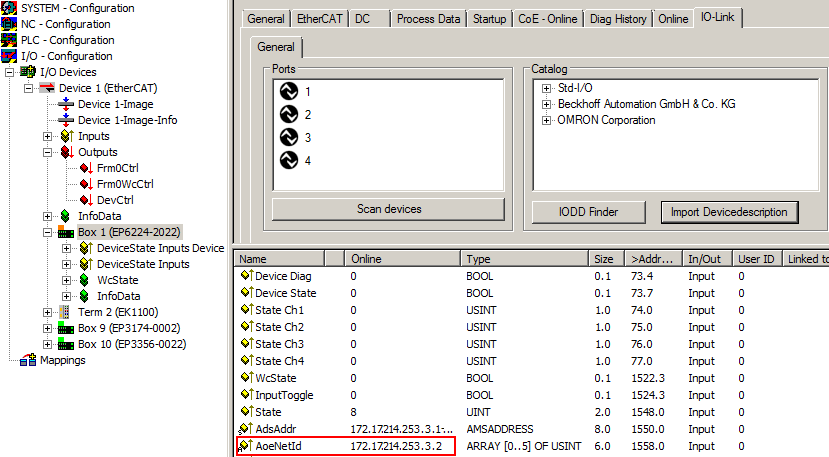Select the Device State variable row
Image resolution: width=829 pixels, height=457 pixels.
click(x=532, y=293)
